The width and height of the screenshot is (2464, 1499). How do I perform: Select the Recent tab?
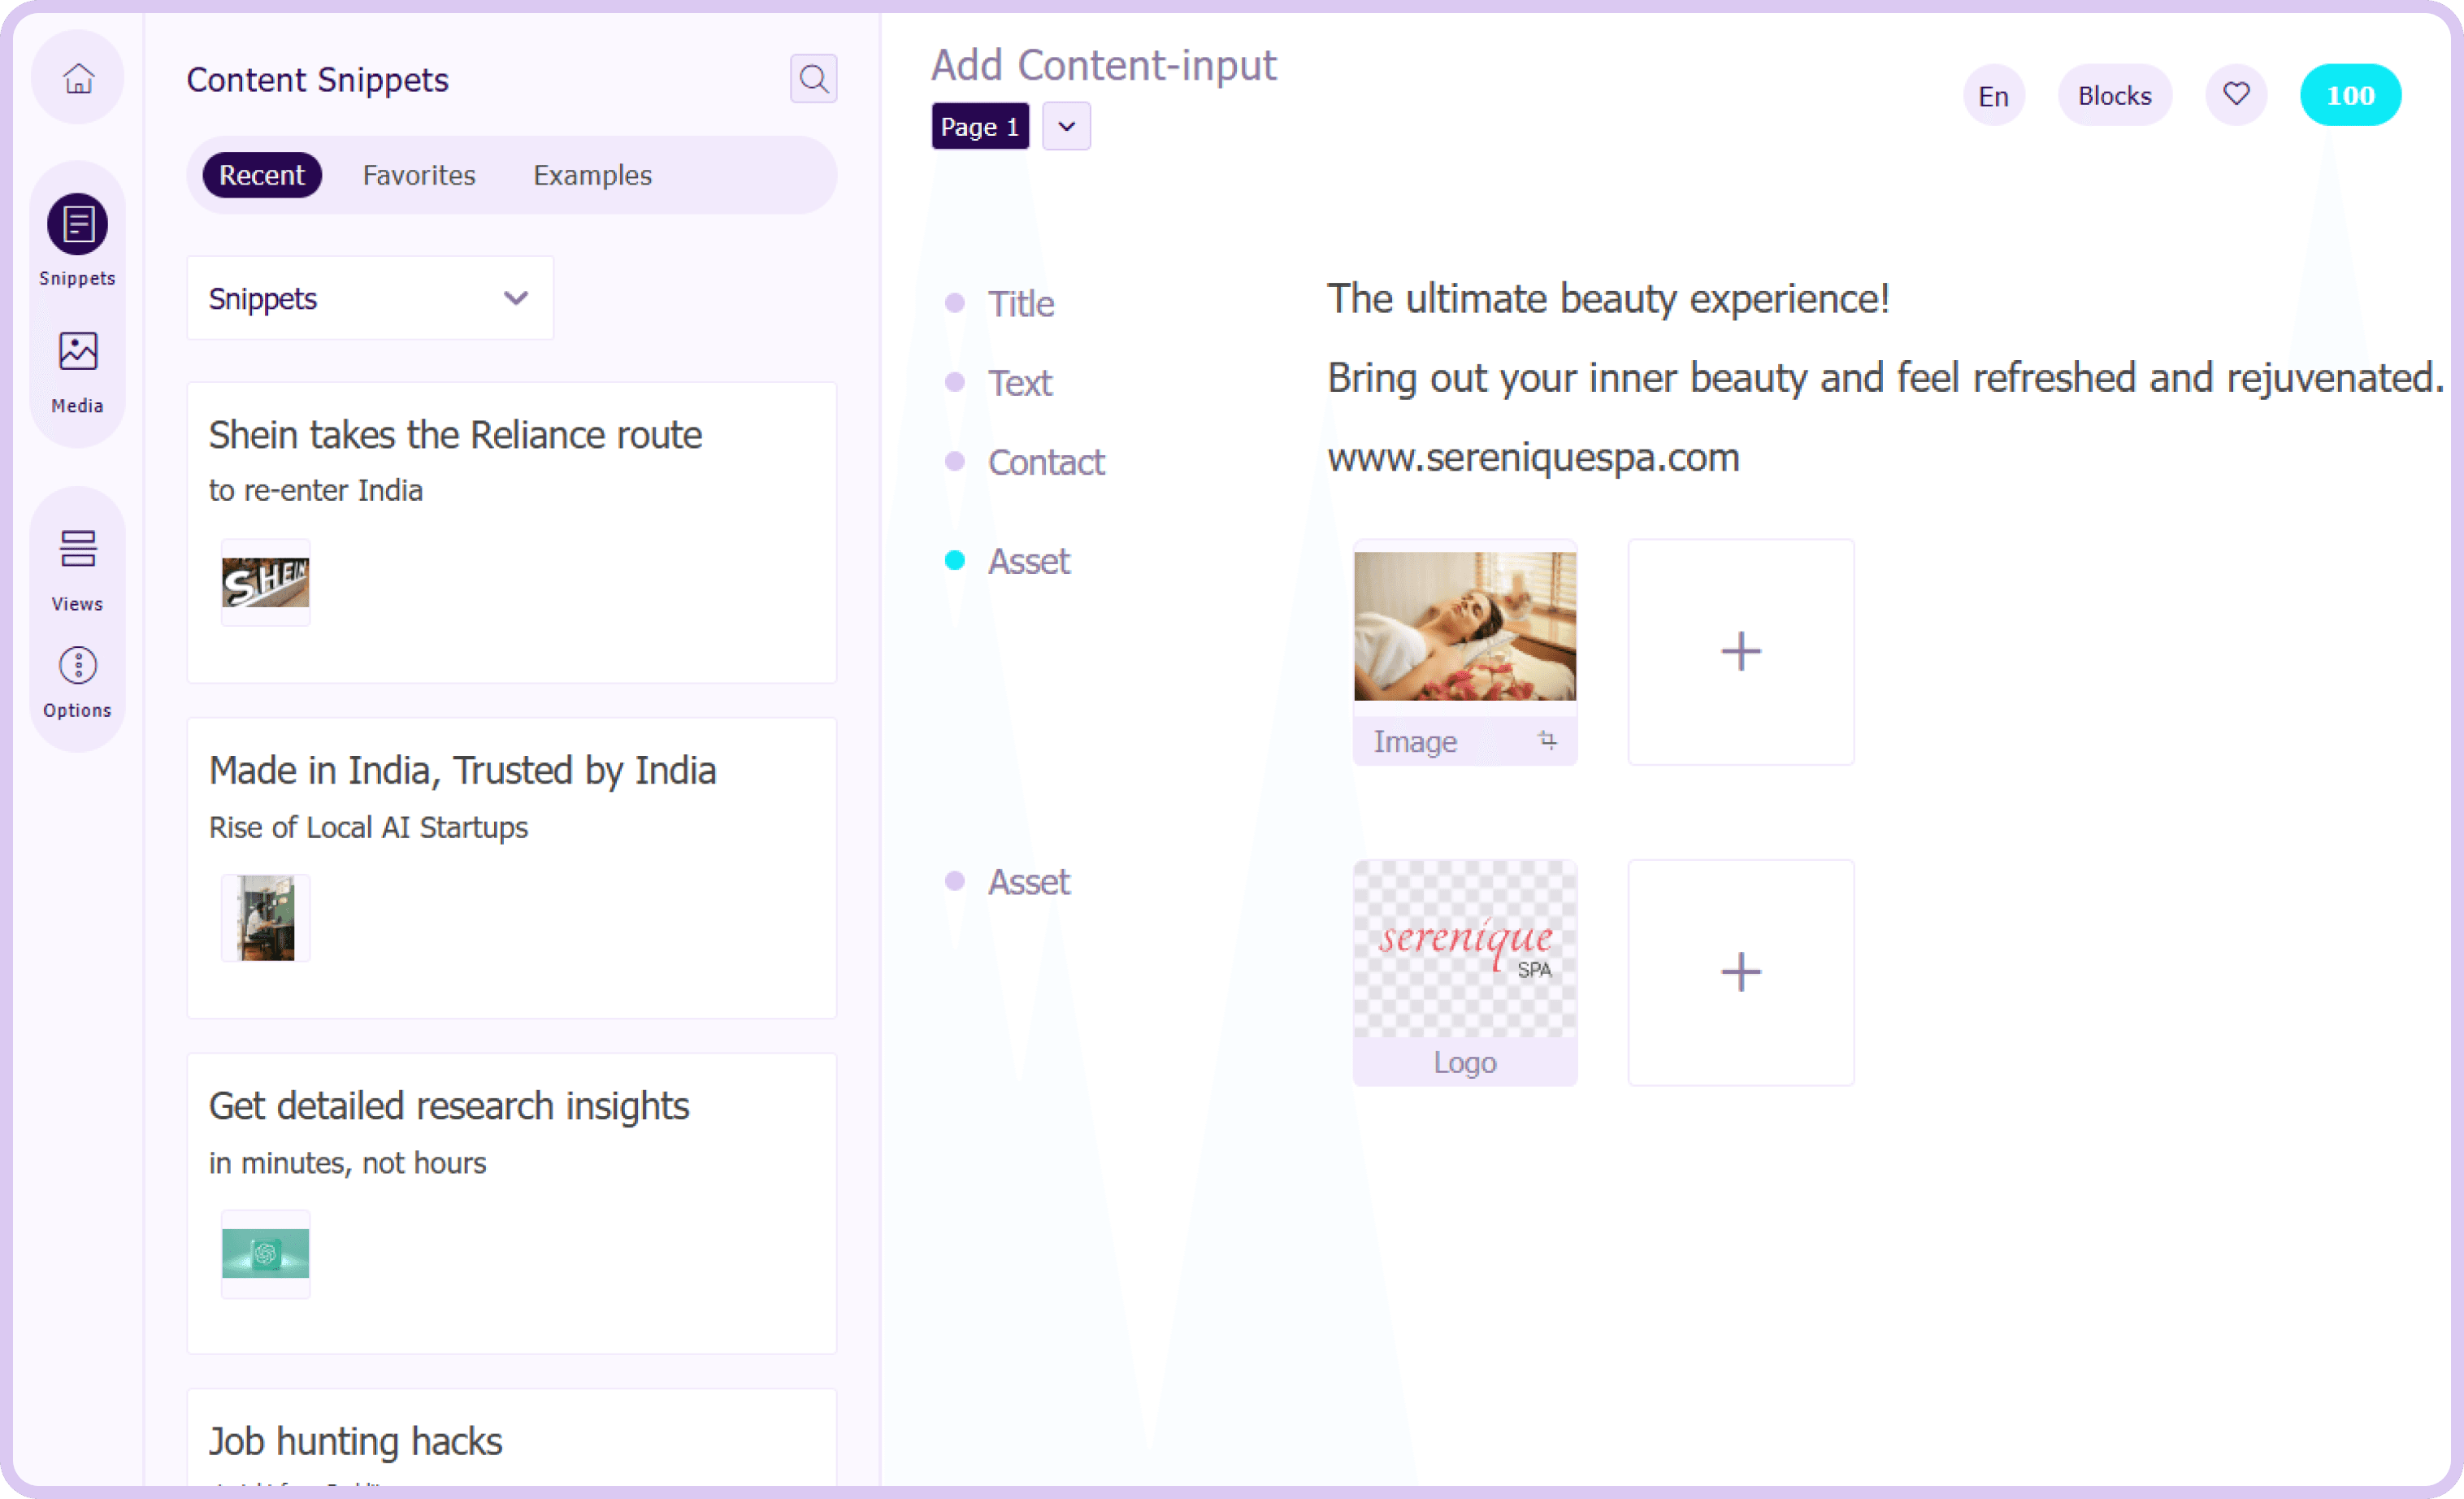tap(262, 175)
